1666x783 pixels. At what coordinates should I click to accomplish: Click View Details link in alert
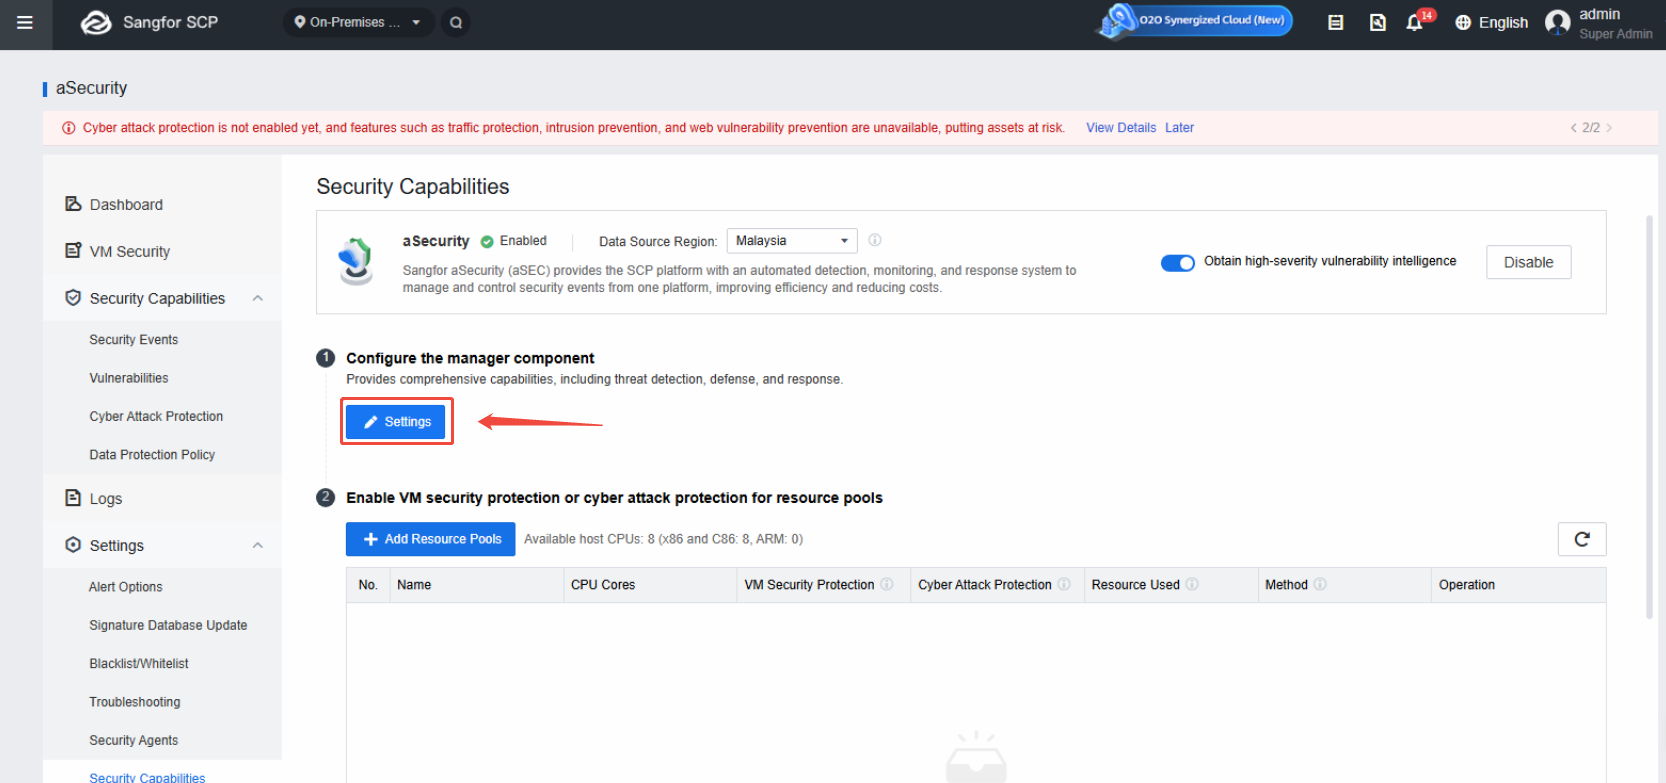pyautogui.click(x=1121, y=128)
